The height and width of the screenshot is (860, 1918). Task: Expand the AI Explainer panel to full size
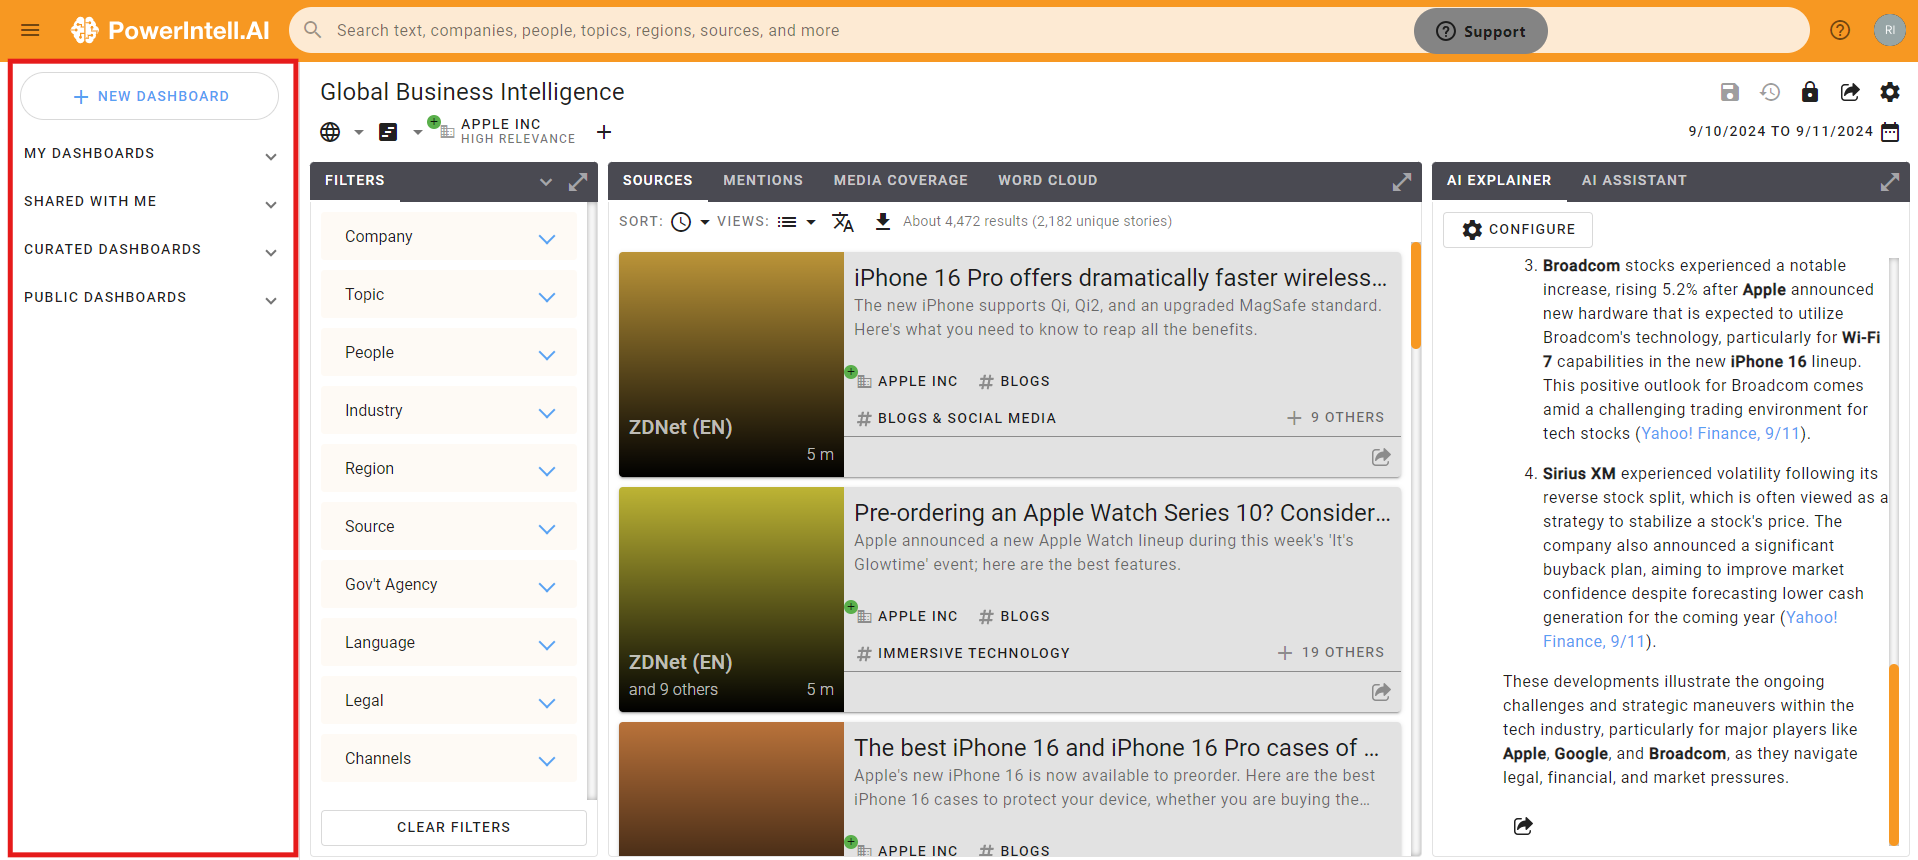pyautogui.click(x=1890, y=181)
